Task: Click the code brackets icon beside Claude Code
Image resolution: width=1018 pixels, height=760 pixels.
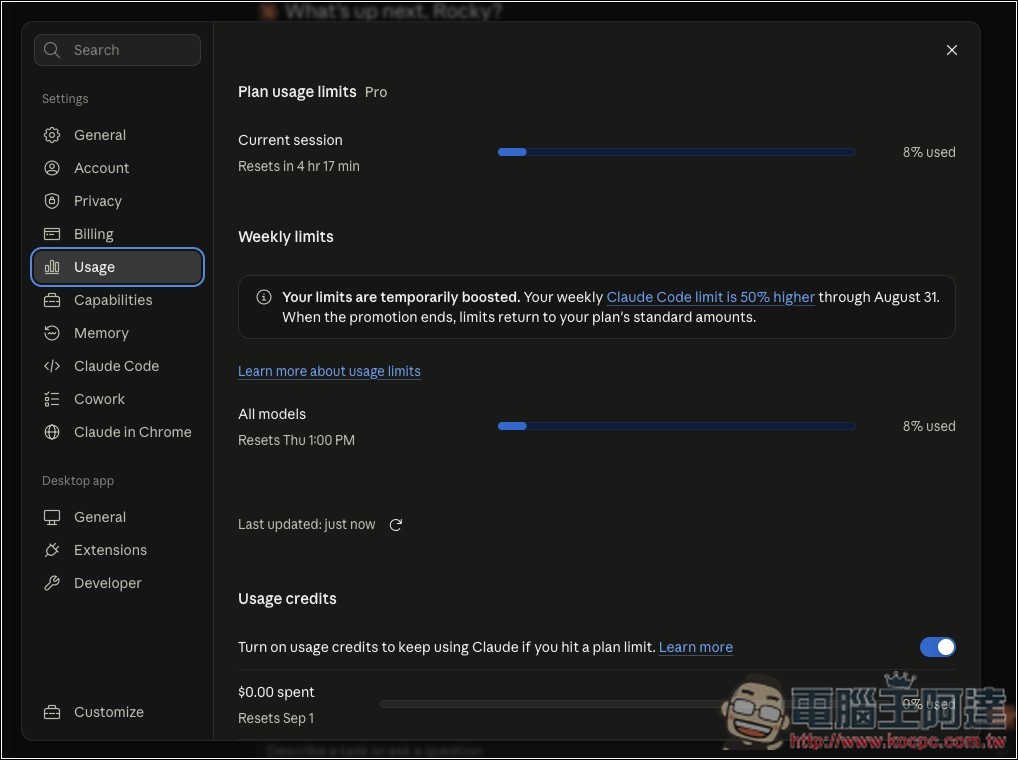Action: click(x=52, y=366)
